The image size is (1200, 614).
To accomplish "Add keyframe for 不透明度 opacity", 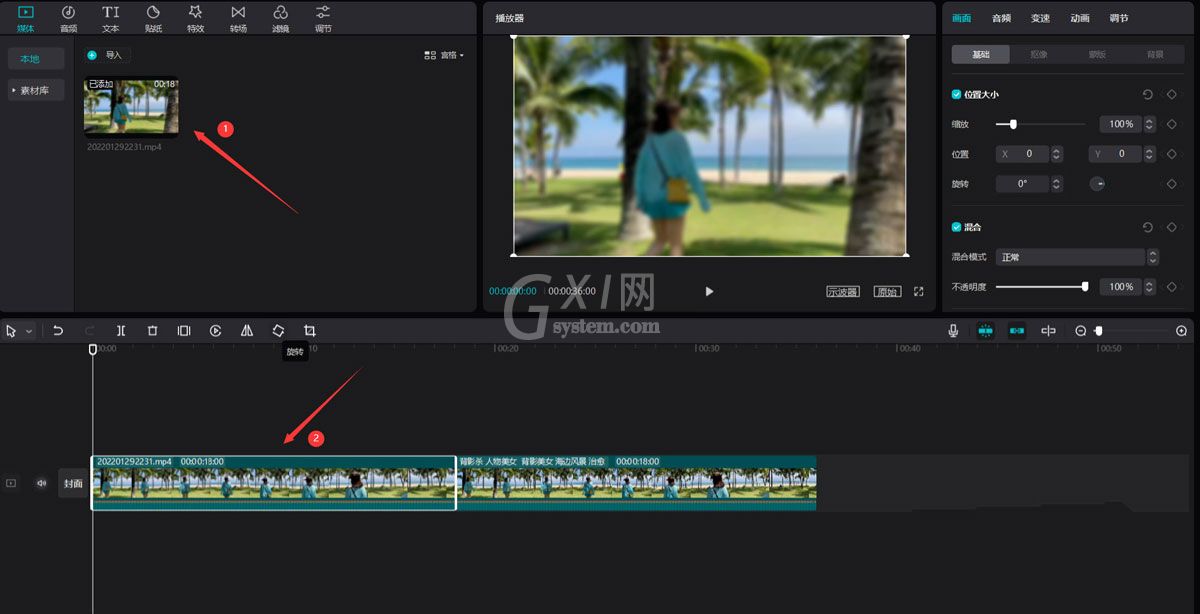I will (x=1172, y=287).
